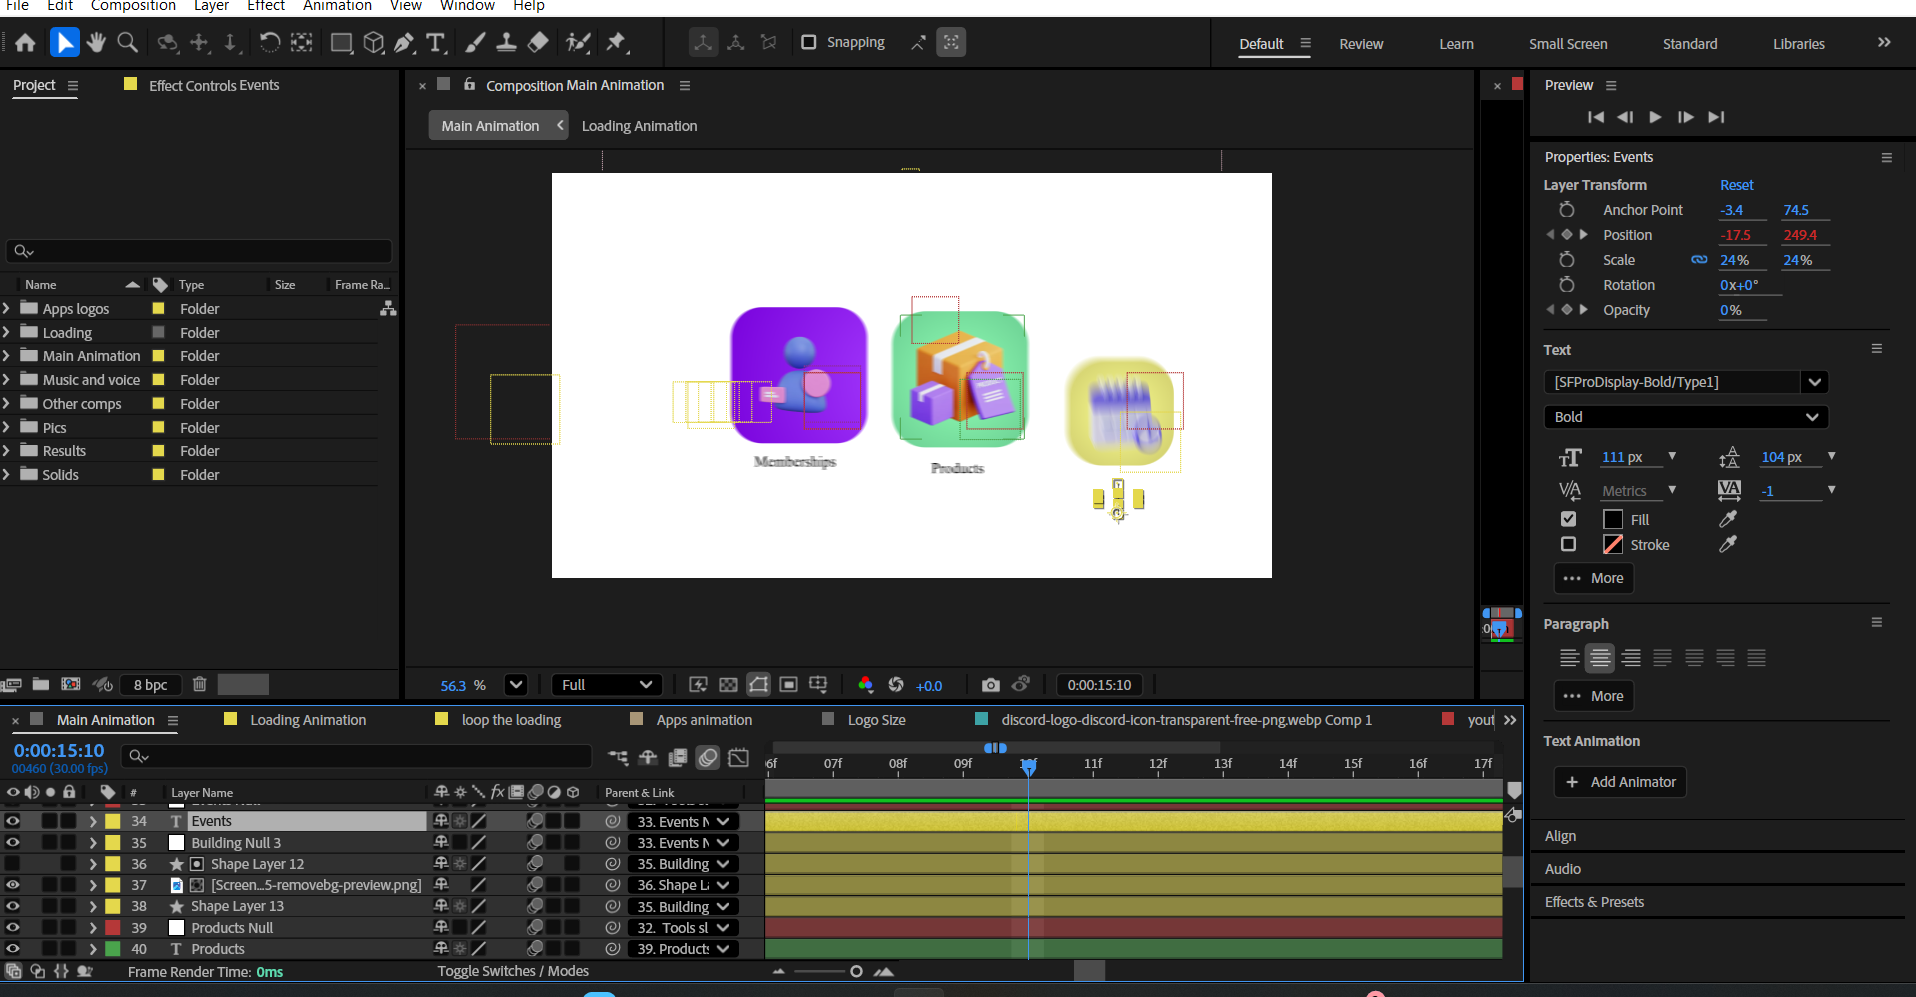Select the Hand tool in toolbar
The height and width of the screenshot is (997, 1916).
pyautogui.click(x=96, y=42)
